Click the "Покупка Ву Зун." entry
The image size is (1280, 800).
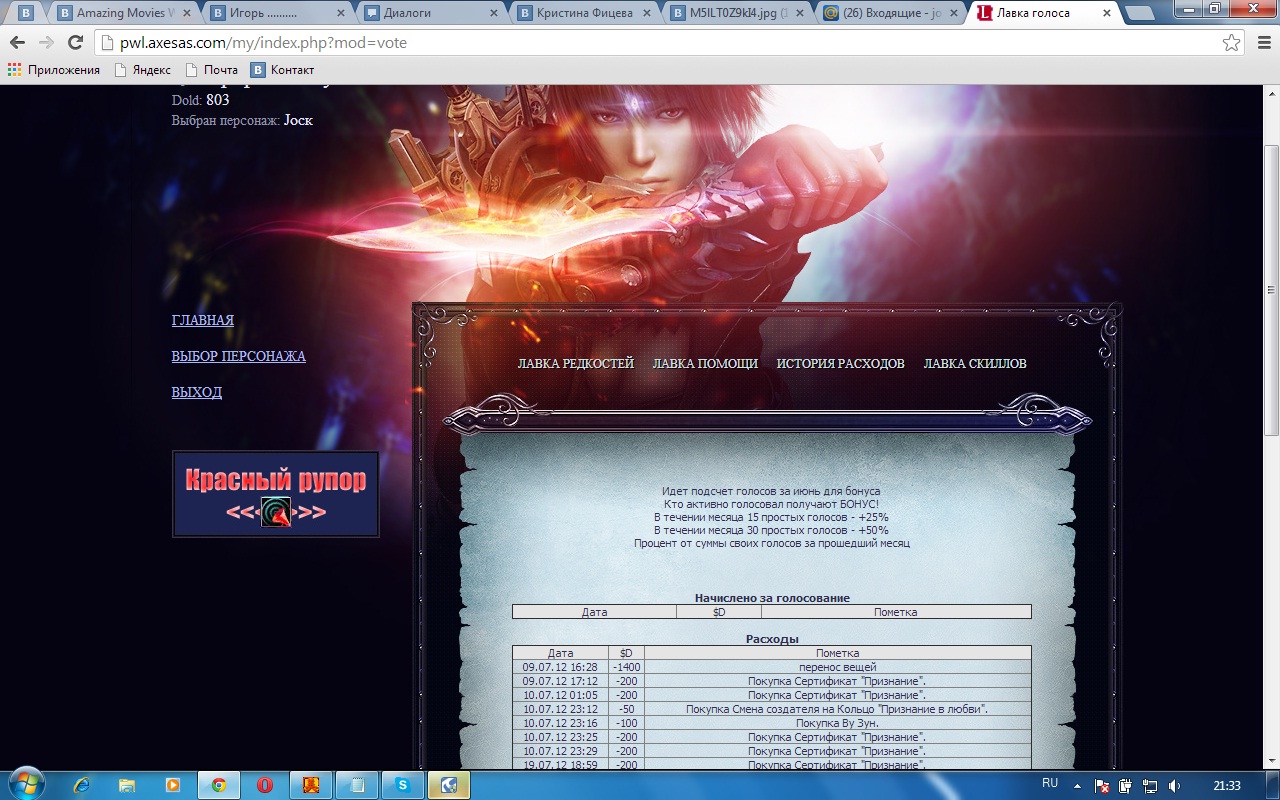tap(837, 723)
